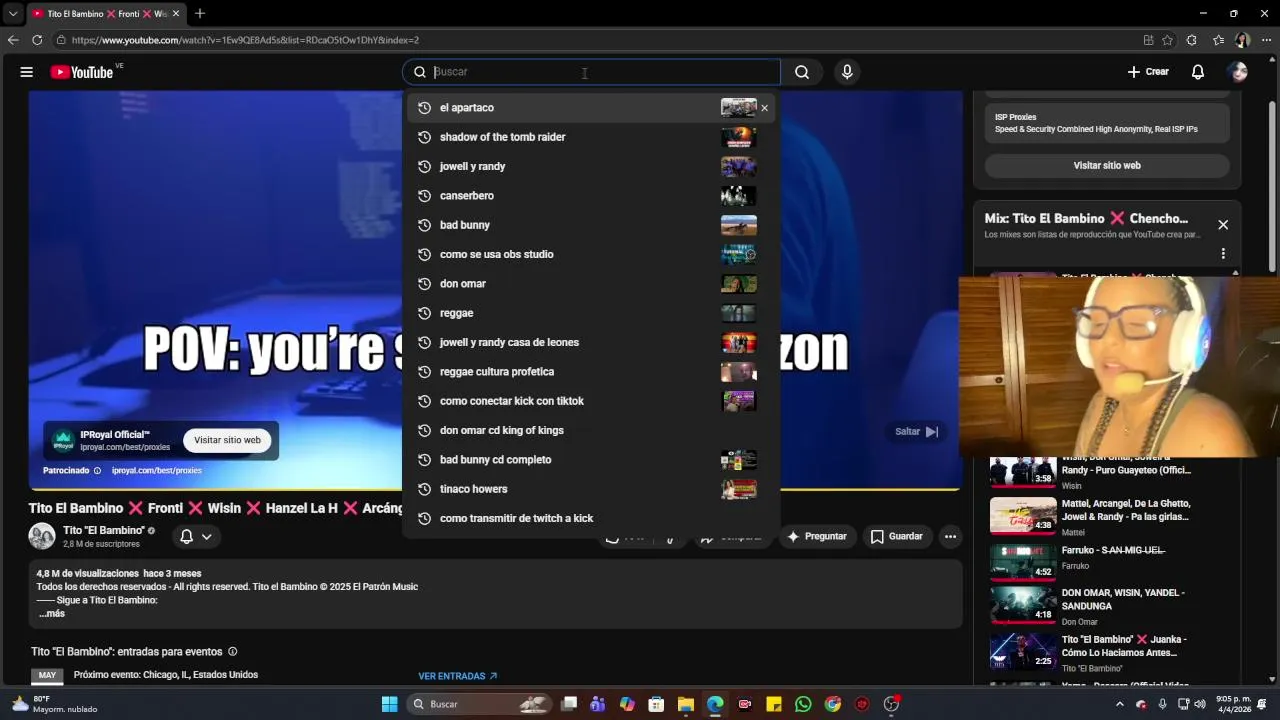Open WhatsApp from the taskbar

(803, 704)
